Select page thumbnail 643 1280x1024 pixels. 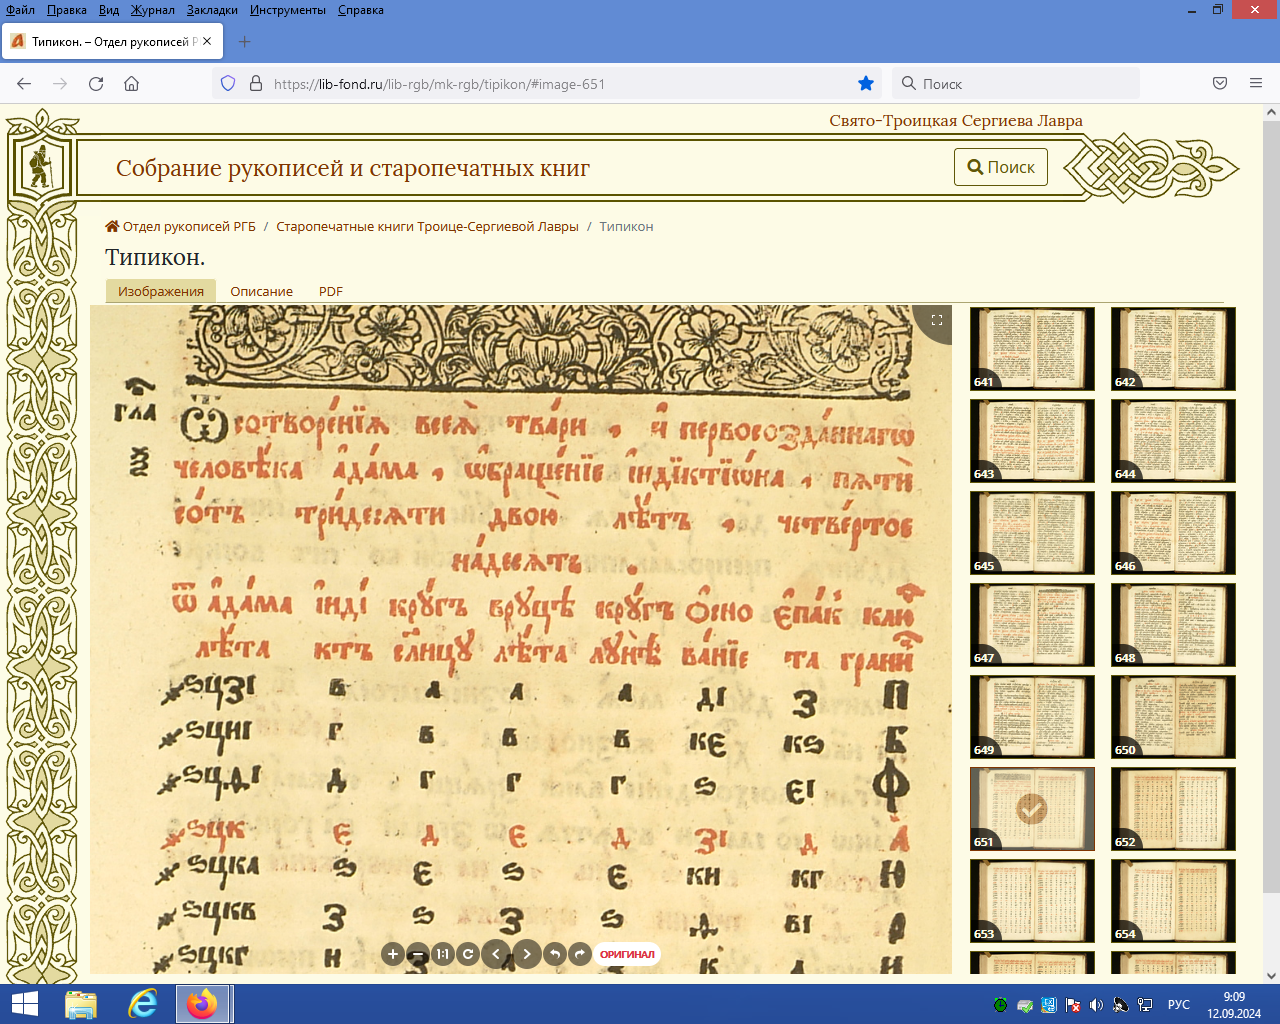(x=1032, y=441)
